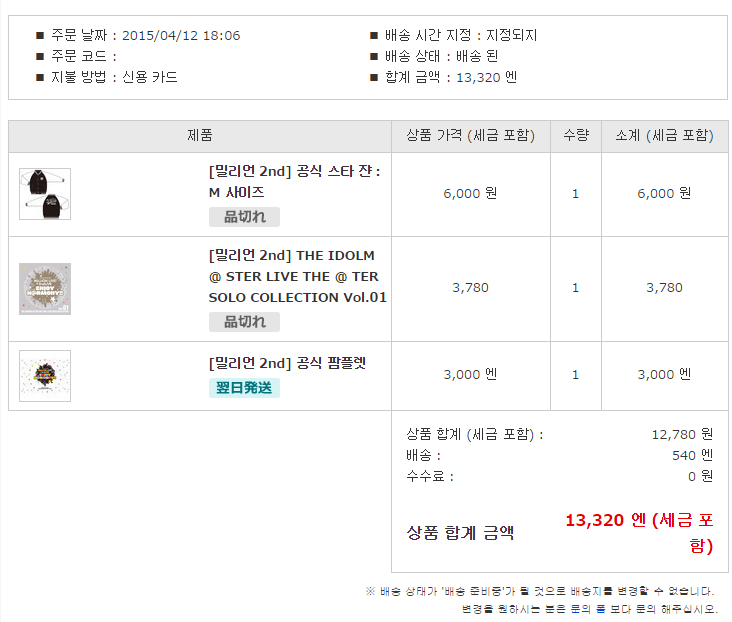The image size is (732, 622).
Task: Click the 지불 방법 신용 카드 line
Action: (x=114, y=77)
